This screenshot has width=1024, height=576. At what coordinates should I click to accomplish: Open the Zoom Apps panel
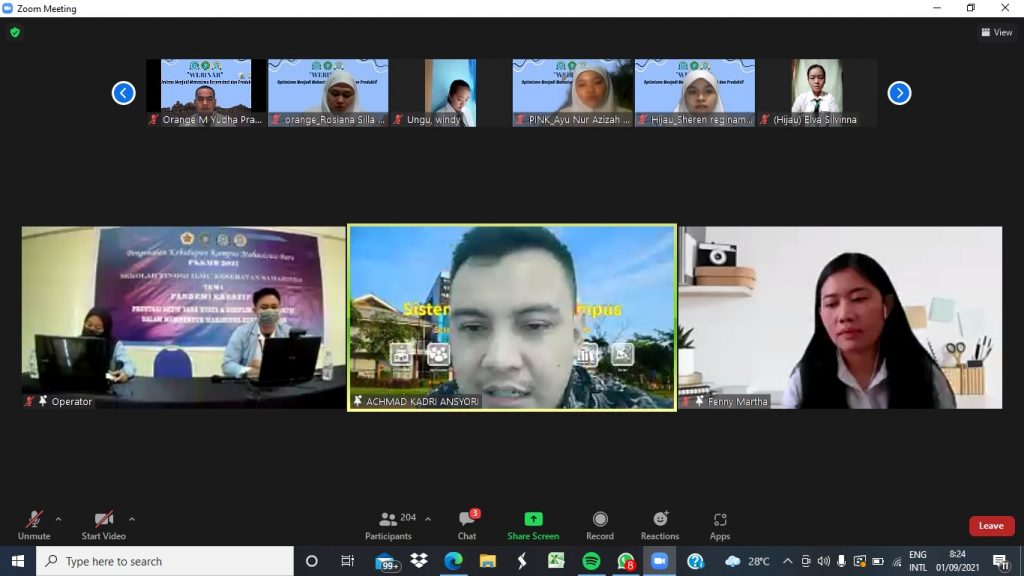click(x=720, y=520)
